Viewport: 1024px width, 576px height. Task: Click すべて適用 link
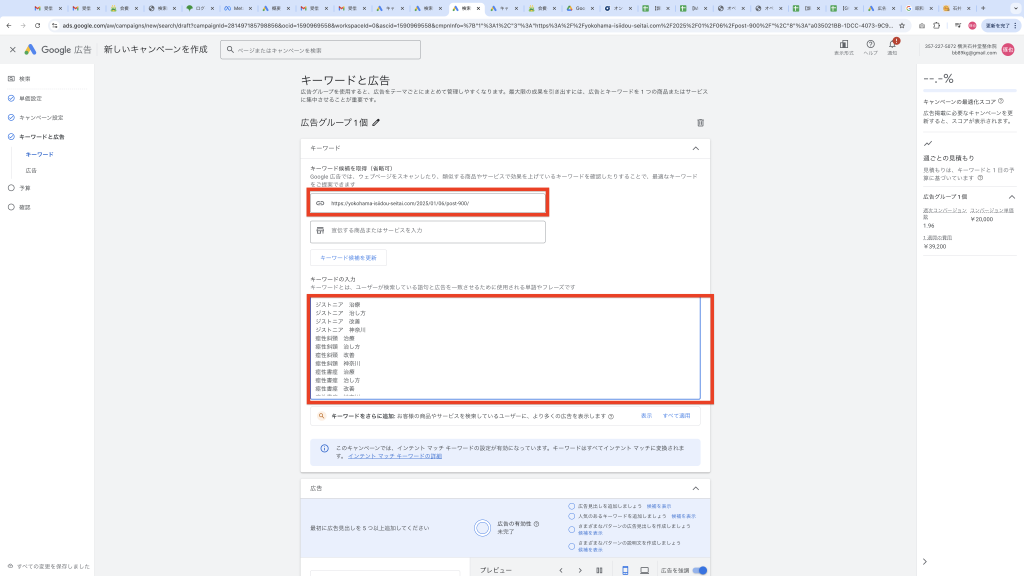pos(676,415)
